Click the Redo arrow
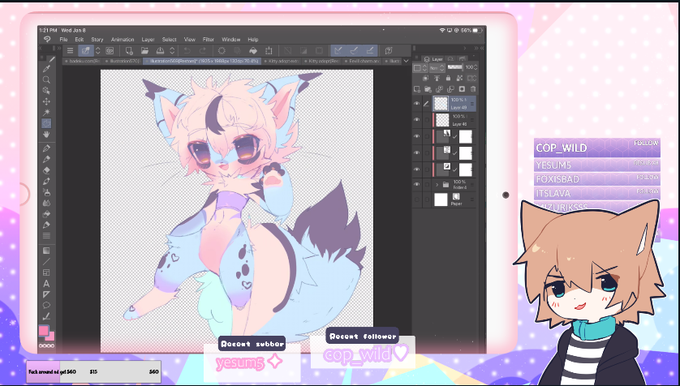This screenshot has height=386, width=680. (203, 51)
